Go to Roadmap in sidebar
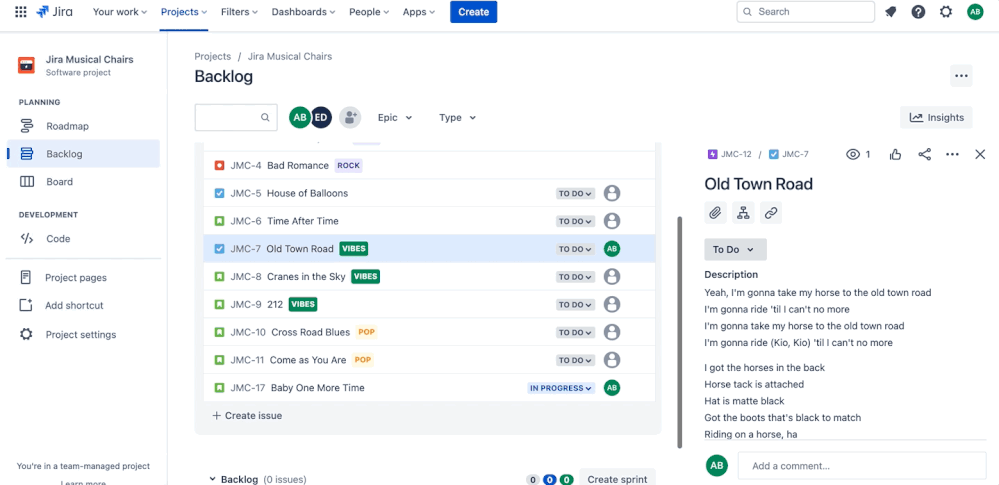 [x=83, y=126]
